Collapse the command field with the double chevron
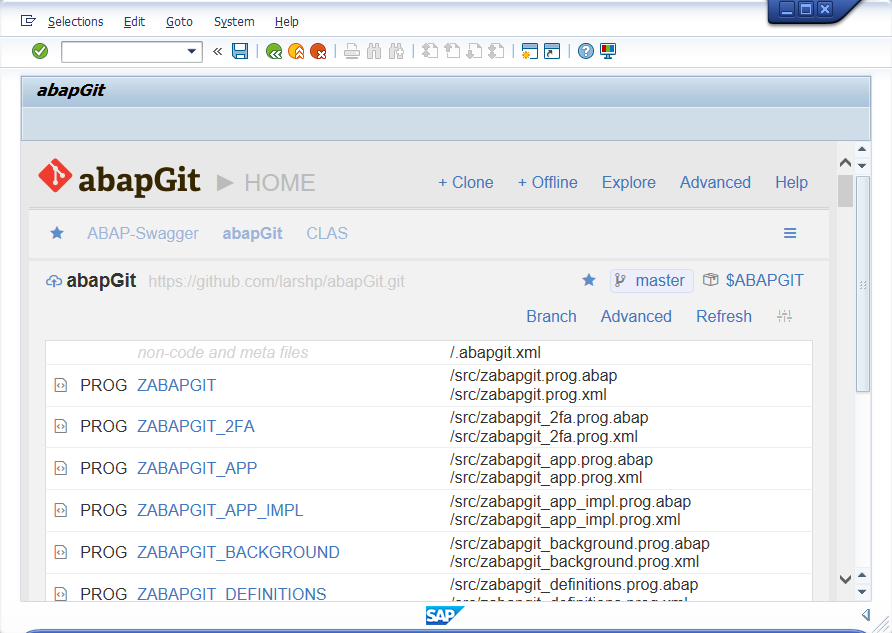 pos(217,52)
